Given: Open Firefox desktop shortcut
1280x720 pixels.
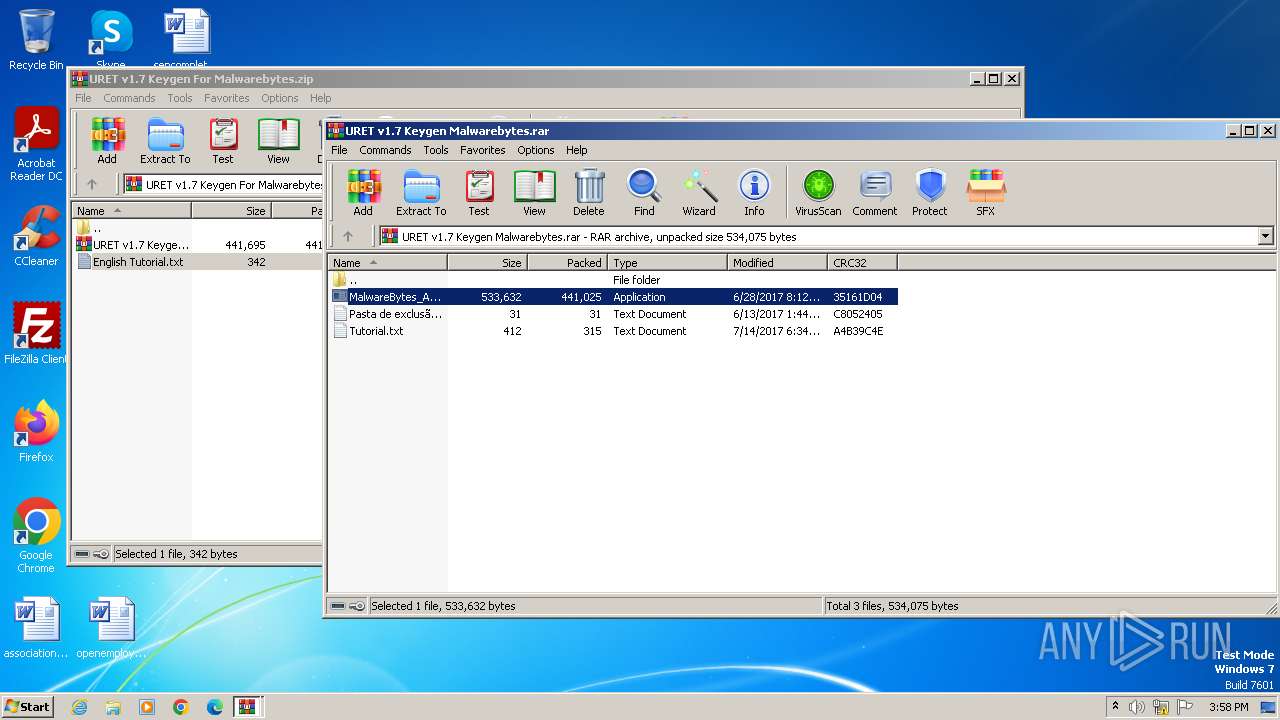Looking at the screenshot, I should coord(36,432).
